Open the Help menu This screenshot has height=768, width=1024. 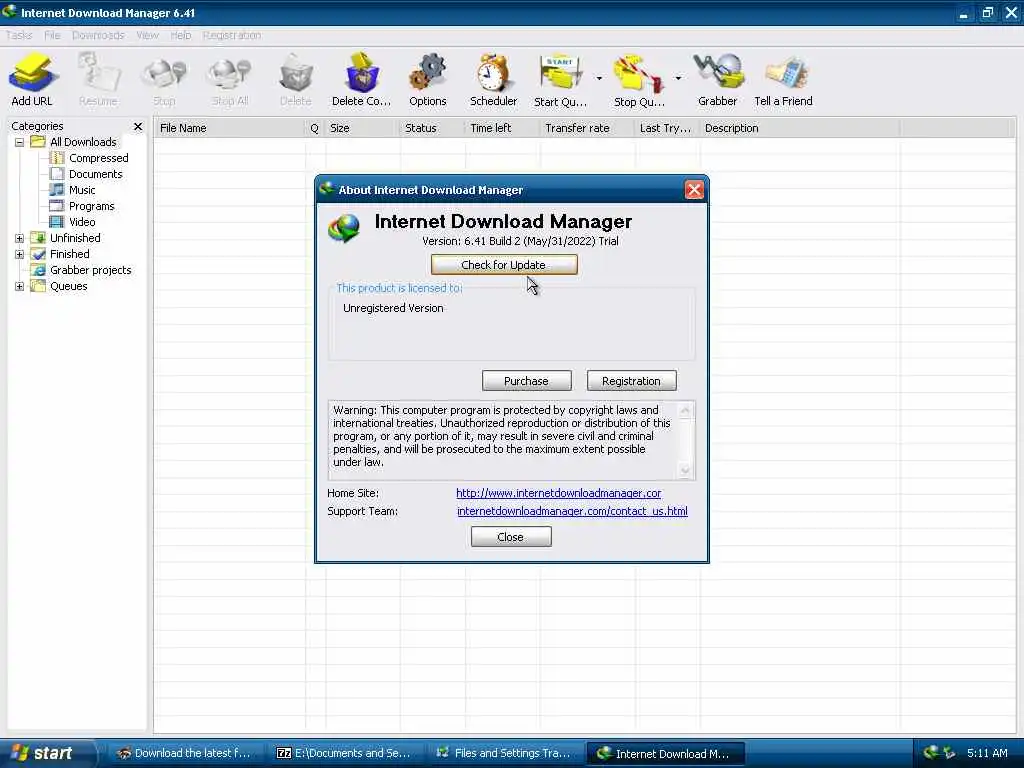coord(181,35)
